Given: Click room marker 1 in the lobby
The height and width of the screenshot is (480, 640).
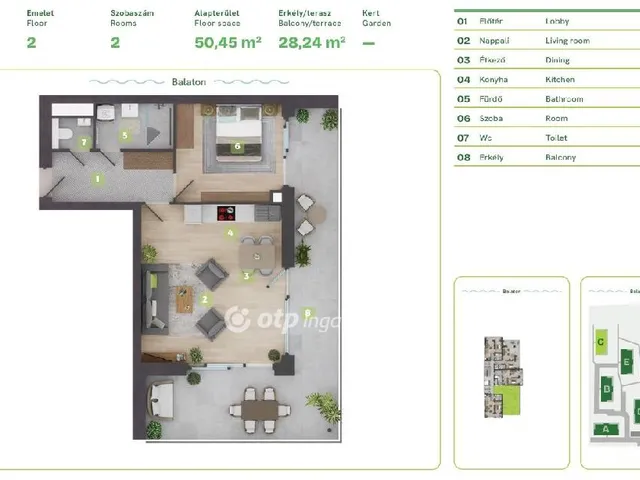Looking at the screenshot, I should click(97, 179).
